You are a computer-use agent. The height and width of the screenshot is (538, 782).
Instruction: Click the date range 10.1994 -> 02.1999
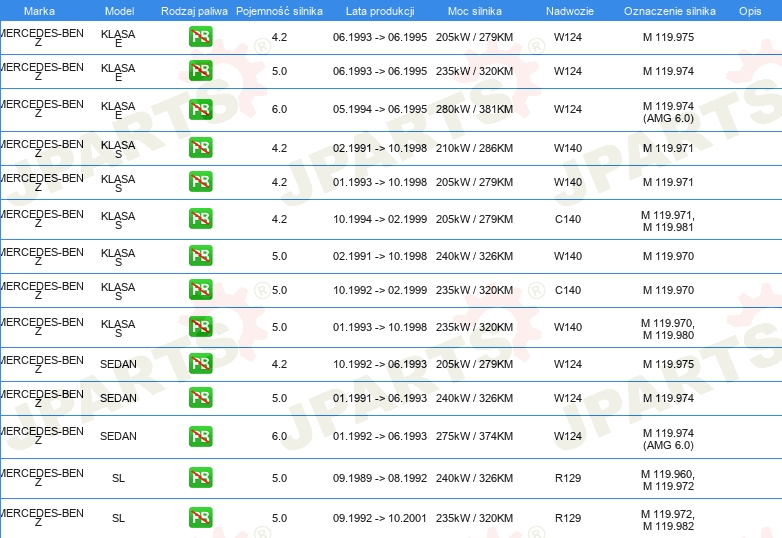click(x=380, y=219)
